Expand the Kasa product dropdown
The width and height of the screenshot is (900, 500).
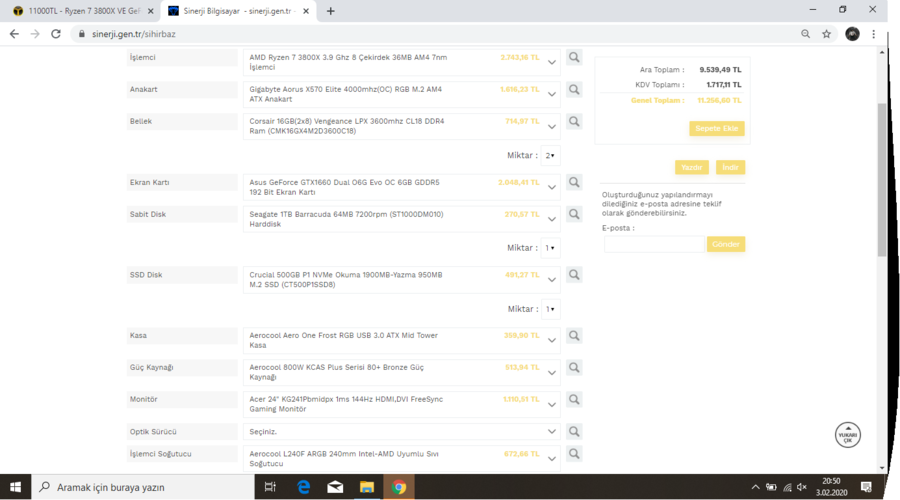point(552,340)
